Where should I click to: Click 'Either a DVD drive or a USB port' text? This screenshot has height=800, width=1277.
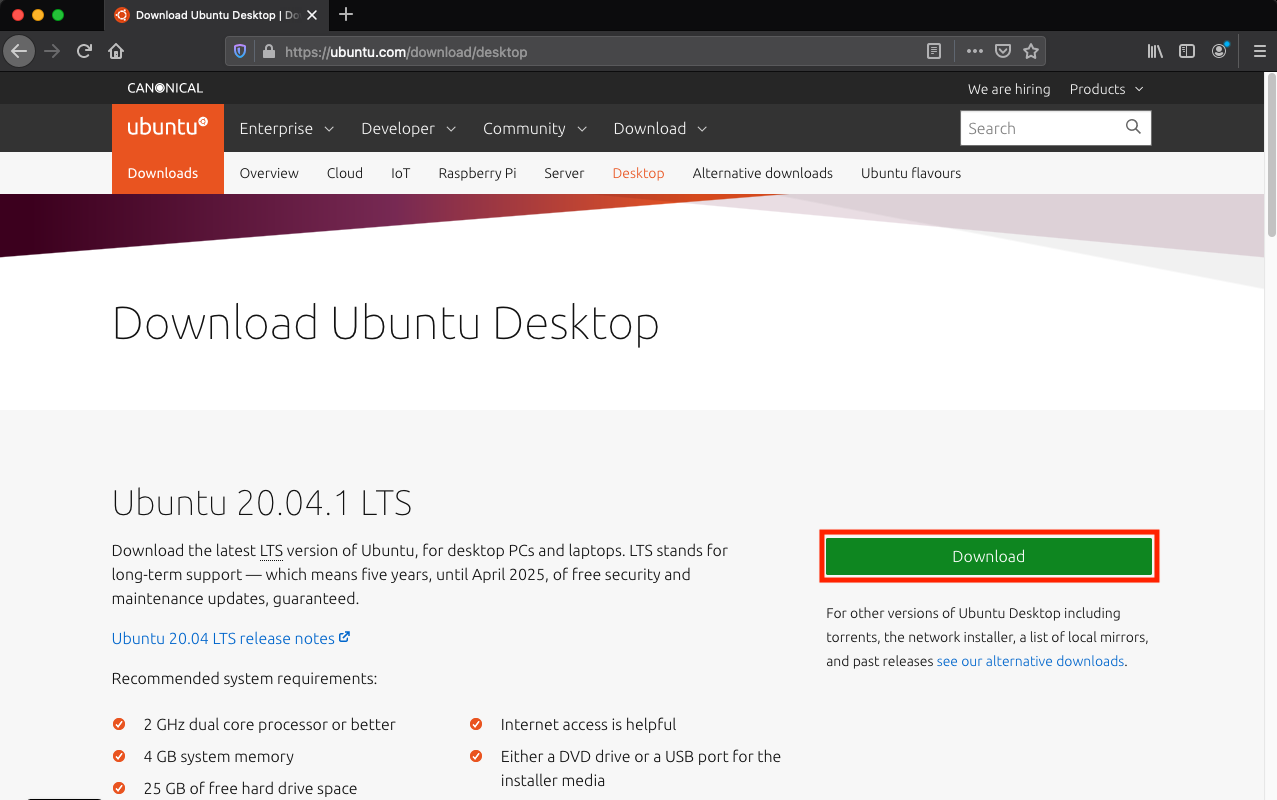pos(641,768)
